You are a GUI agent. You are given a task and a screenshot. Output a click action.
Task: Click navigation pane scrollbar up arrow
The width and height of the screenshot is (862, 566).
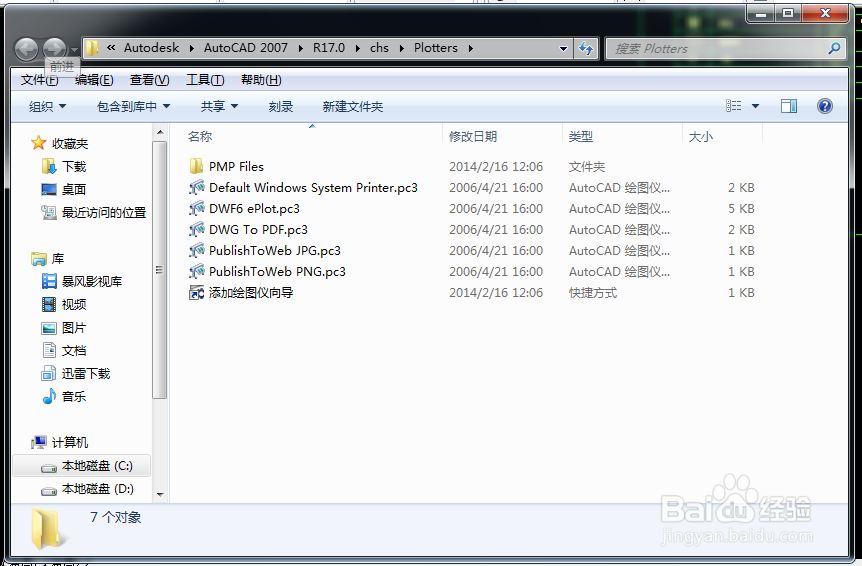pyautogui.click(x=160, y=132)
